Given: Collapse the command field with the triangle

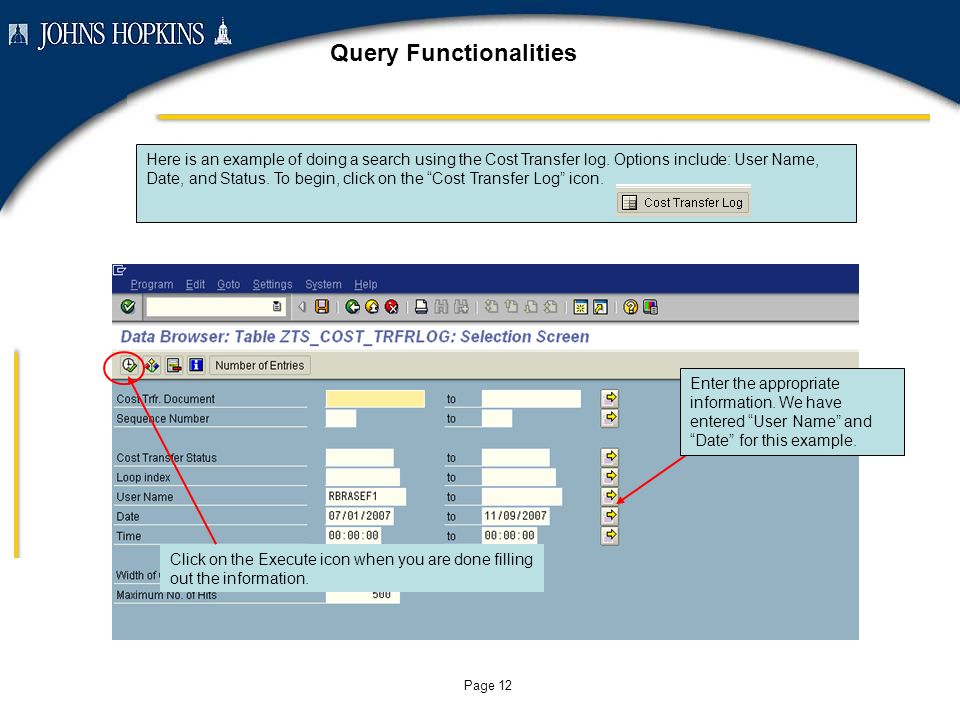Looking at the screenshot, I should tap(302, 307).
